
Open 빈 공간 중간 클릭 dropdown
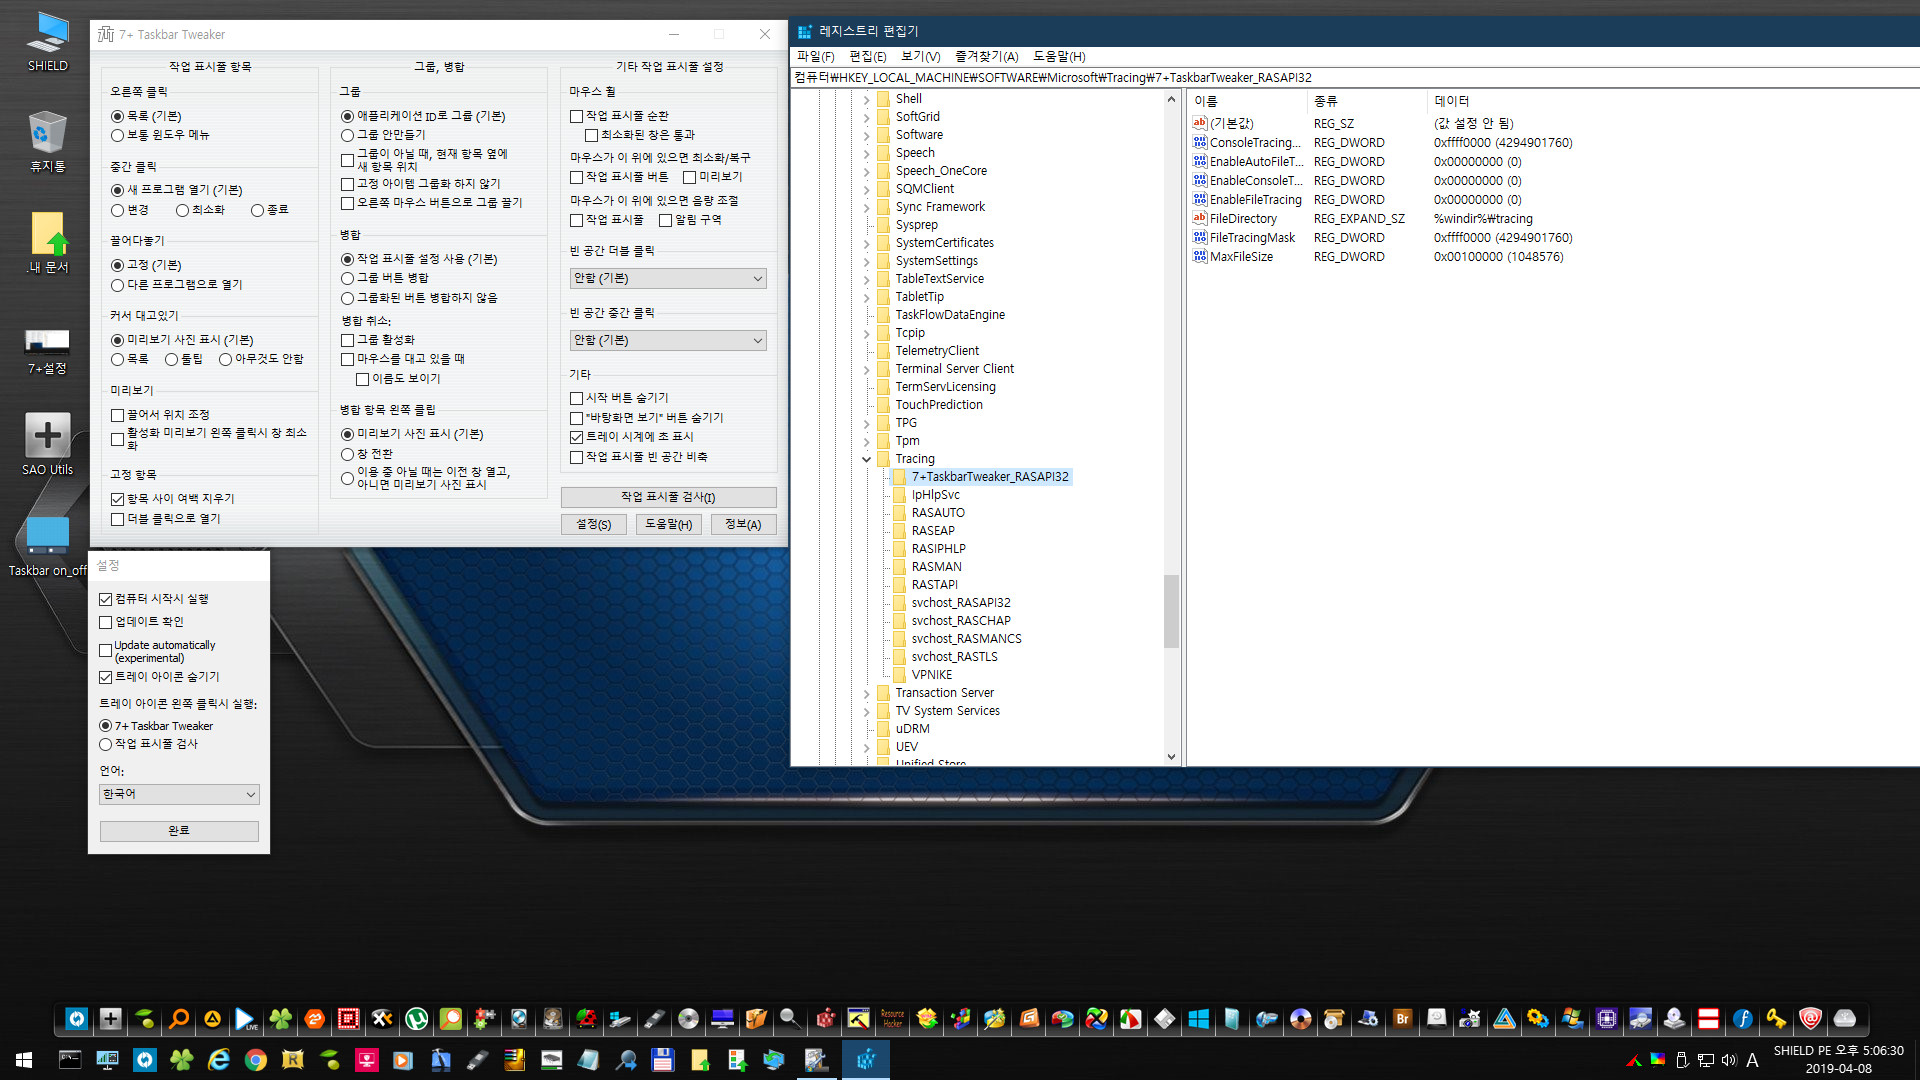point(668,340)
